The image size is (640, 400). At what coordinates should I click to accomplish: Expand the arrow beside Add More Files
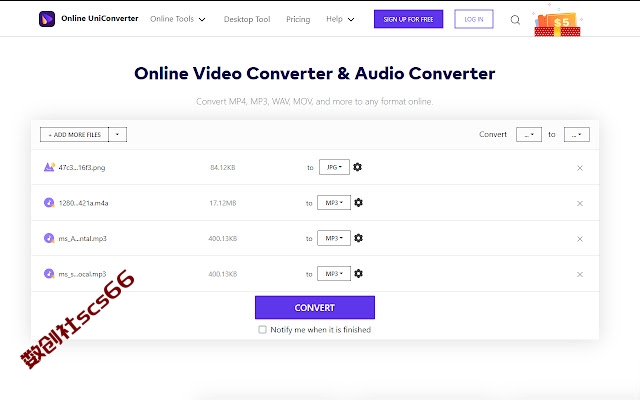click(118, 134)
